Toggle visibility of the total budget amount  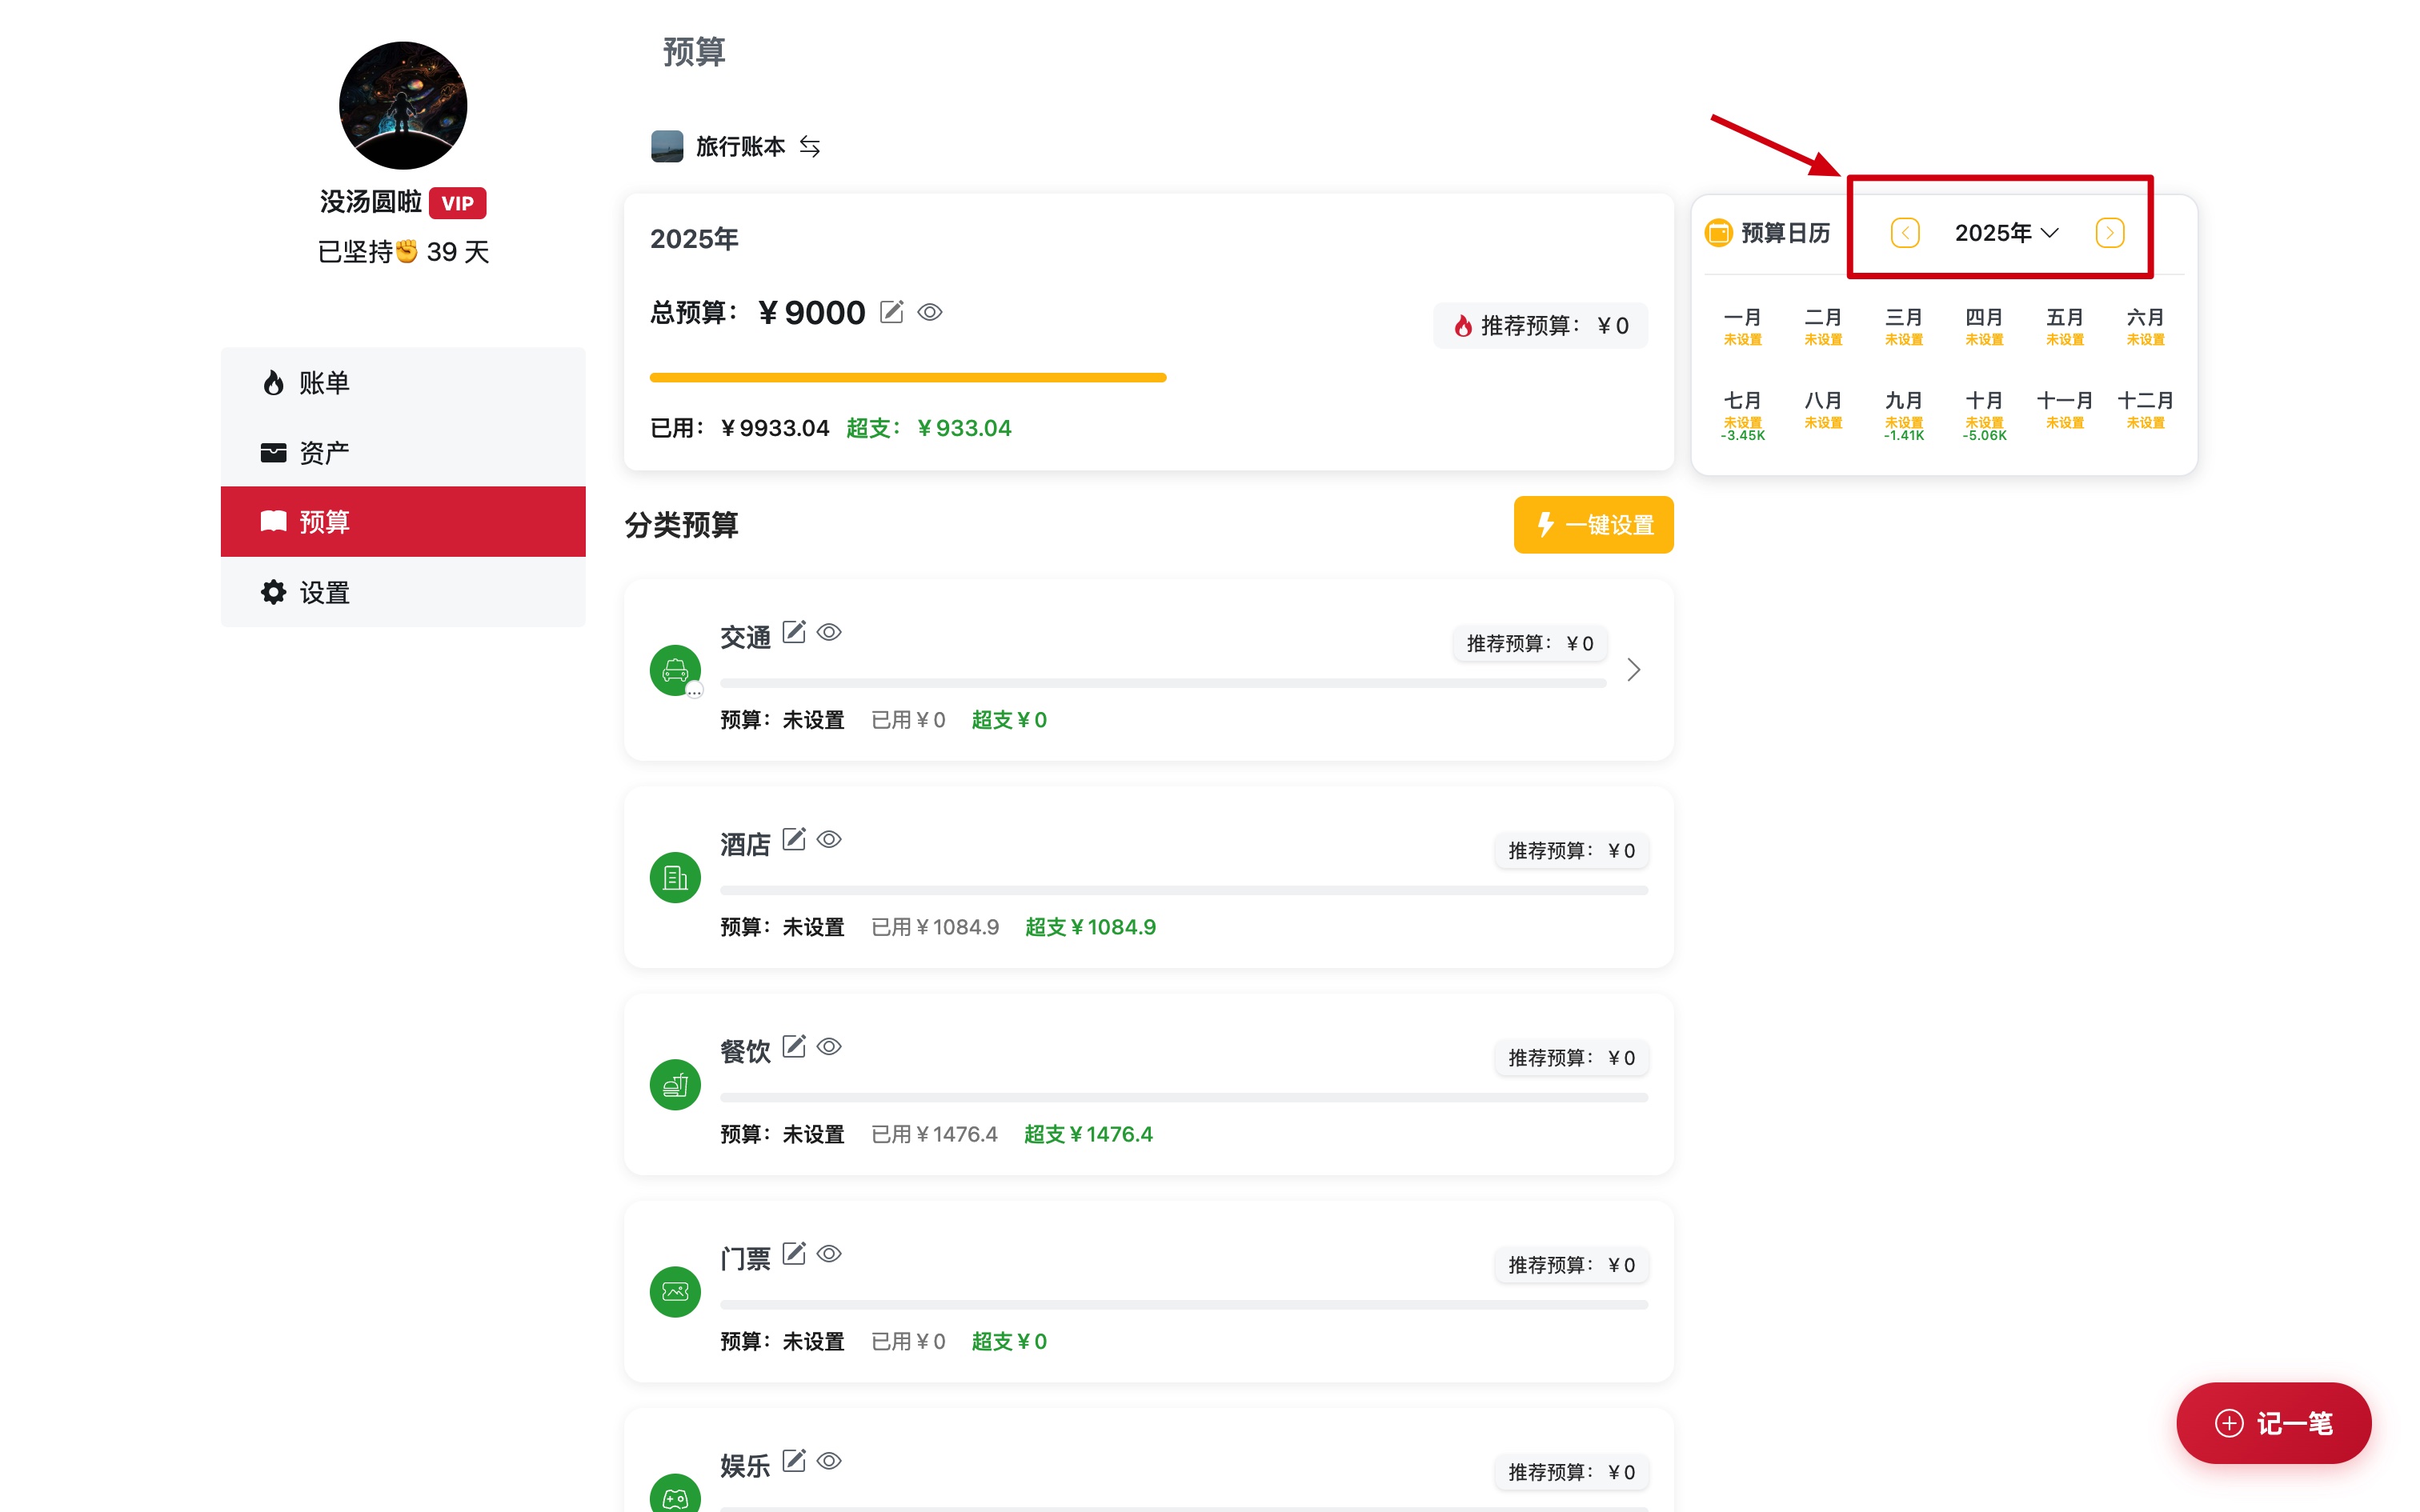930,312
